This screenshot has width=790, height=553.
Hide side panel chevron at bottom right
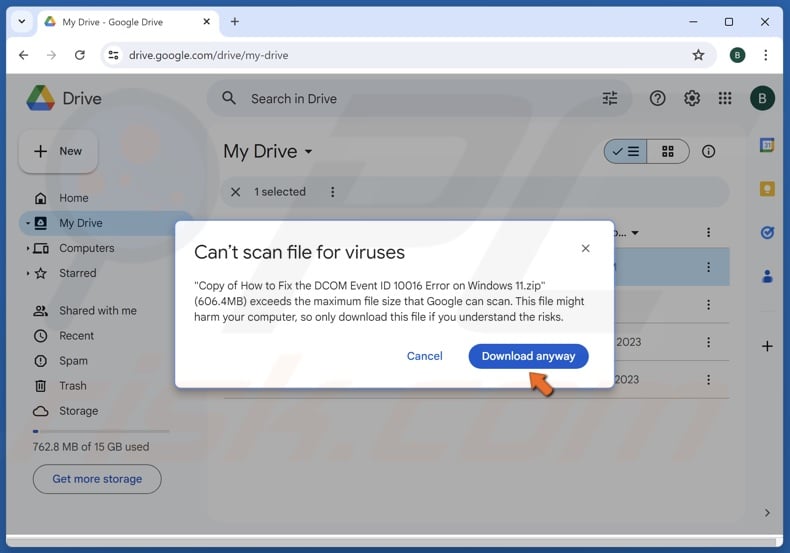(767, 513)
